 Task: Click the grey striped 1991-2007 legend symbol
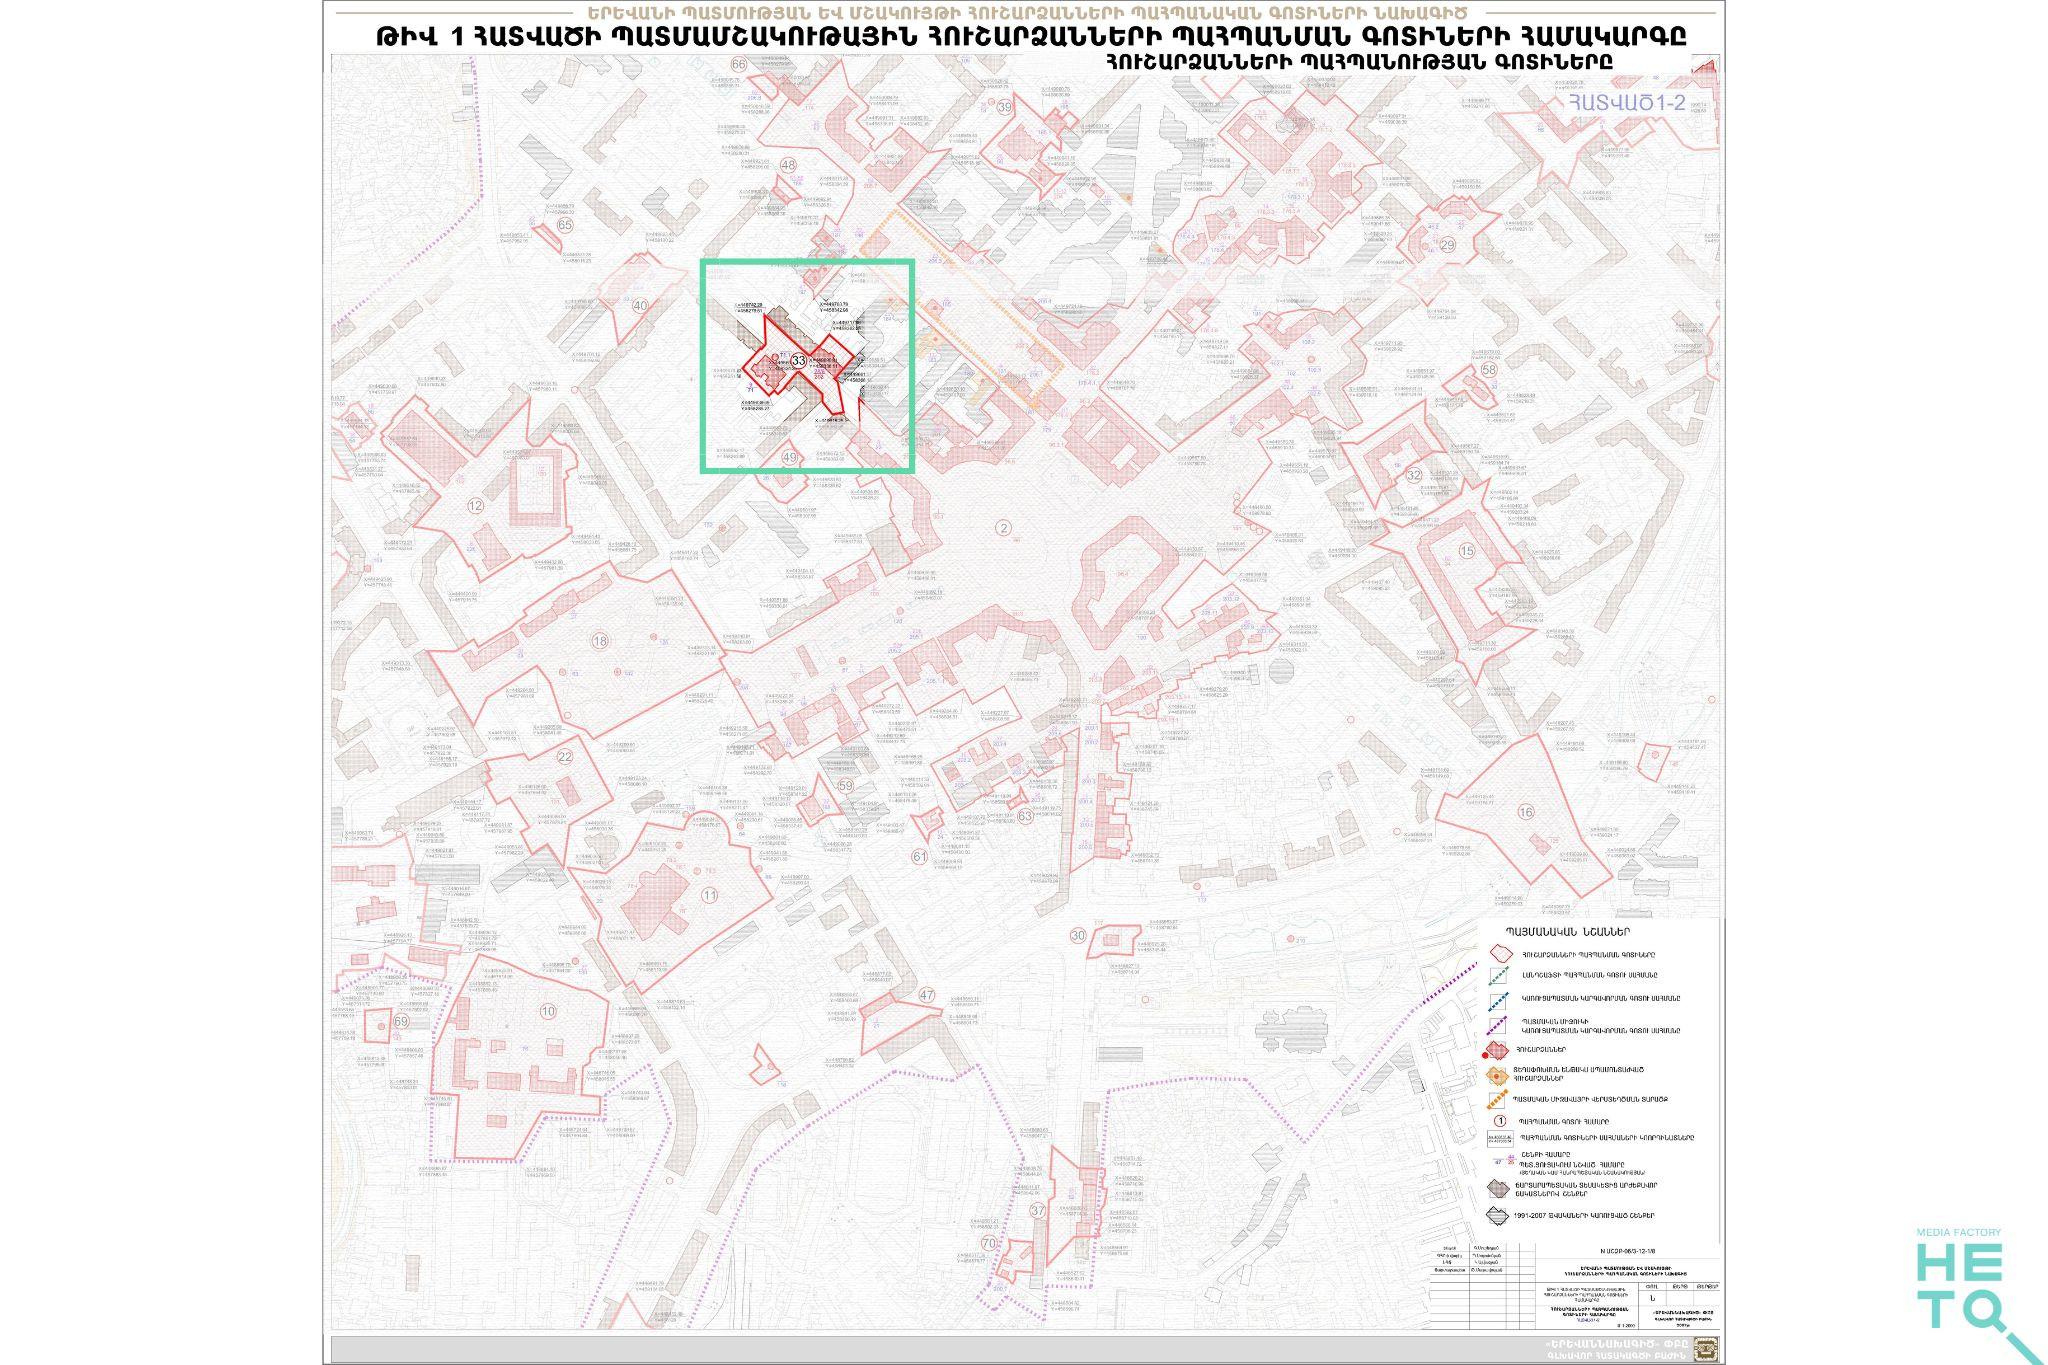(x=1498, y=1217)
